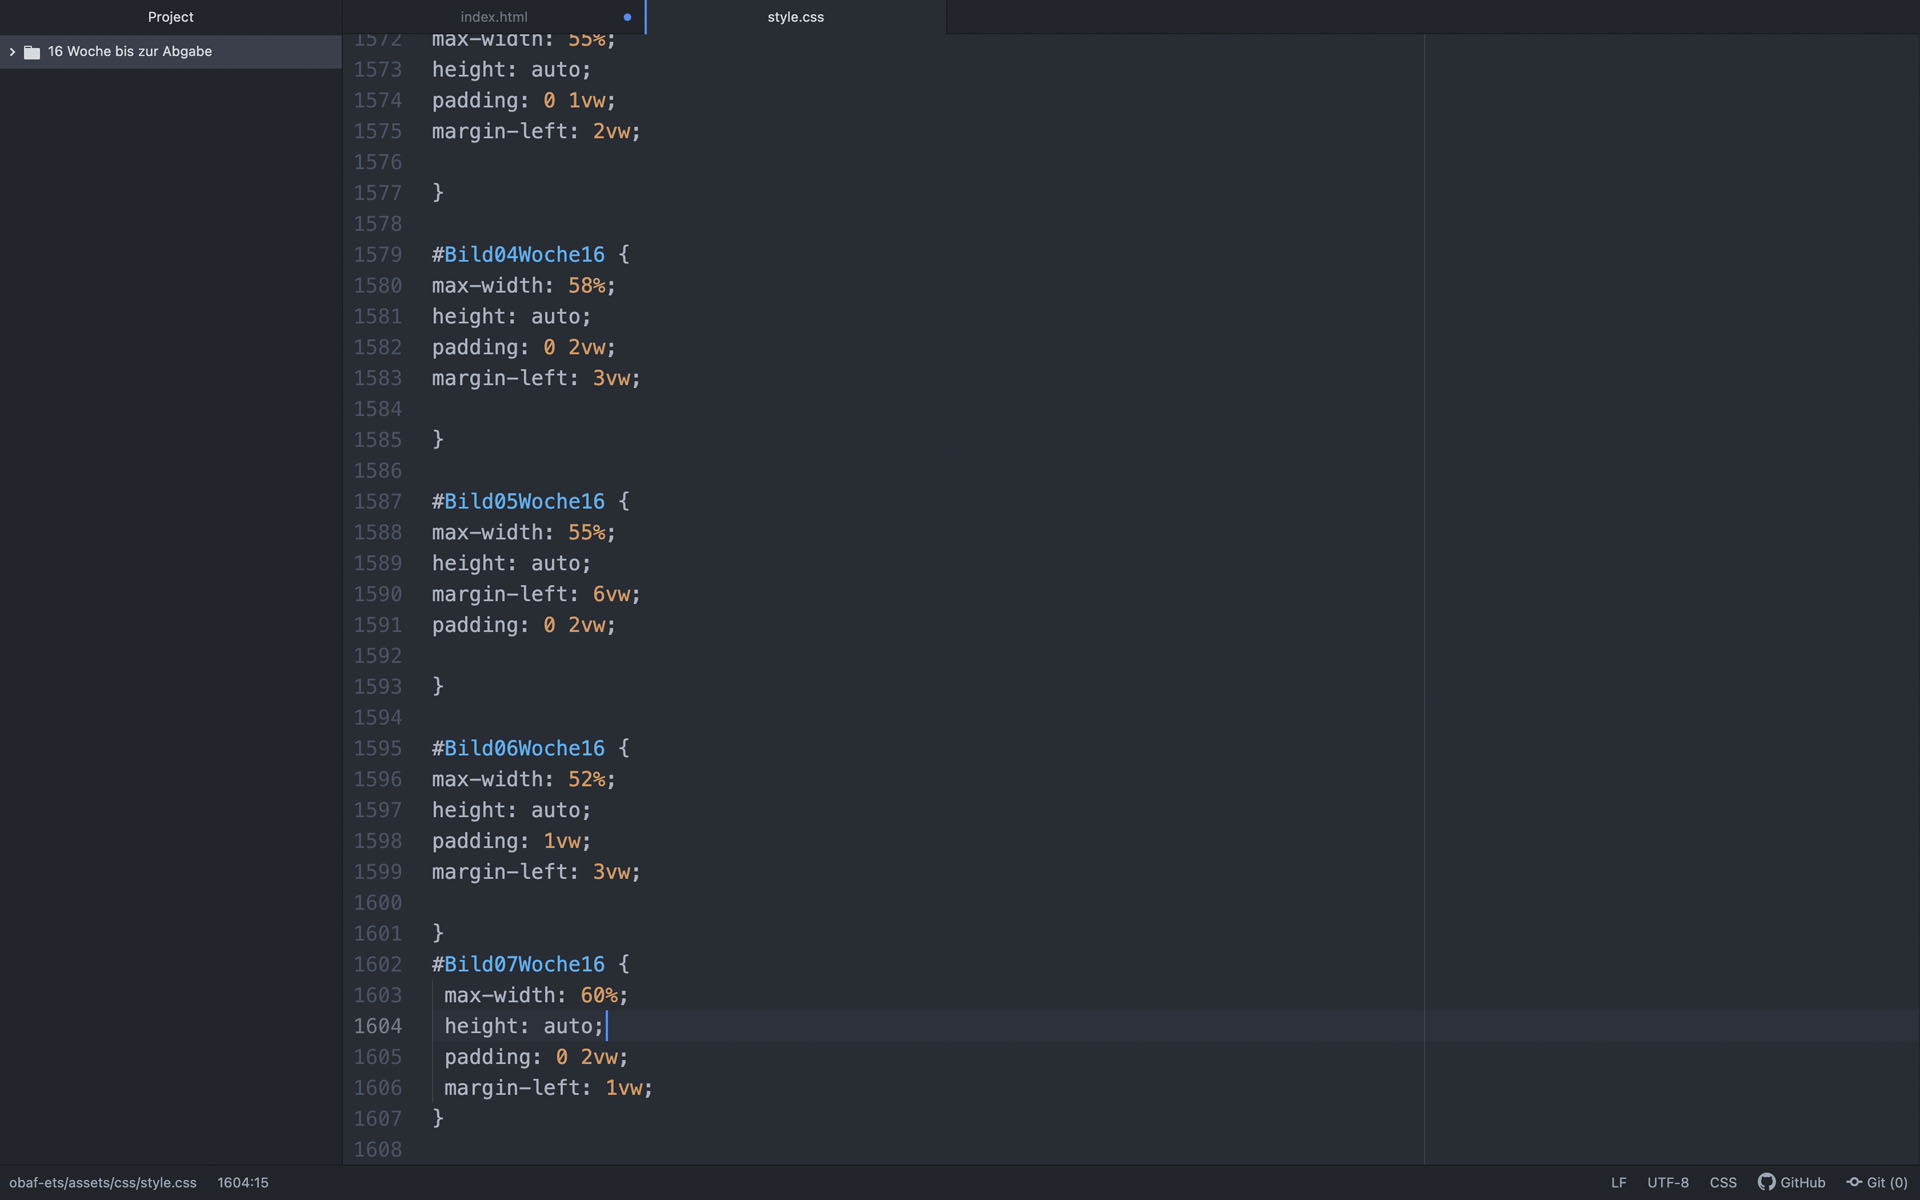Click the git commit icon beside Git (0)
Viewport: 1920px width, 1200px height.
[1854, 1182]
